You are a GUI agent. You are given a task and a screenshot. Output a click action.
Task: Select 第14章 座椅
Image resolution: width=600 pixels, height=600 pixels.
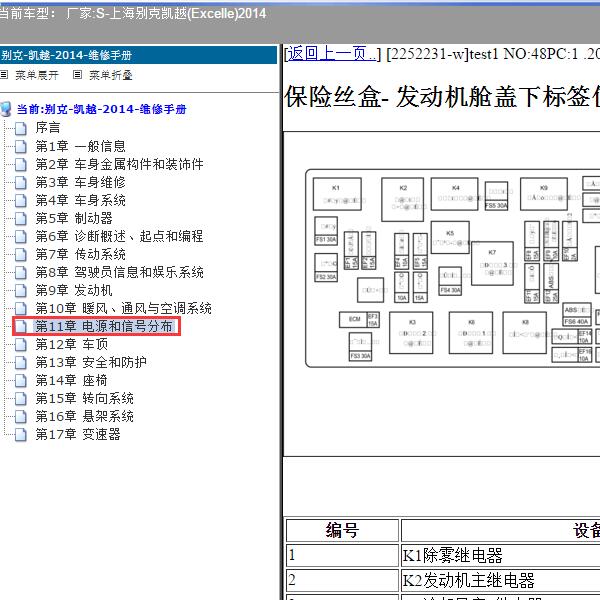(x=72, y=380)
